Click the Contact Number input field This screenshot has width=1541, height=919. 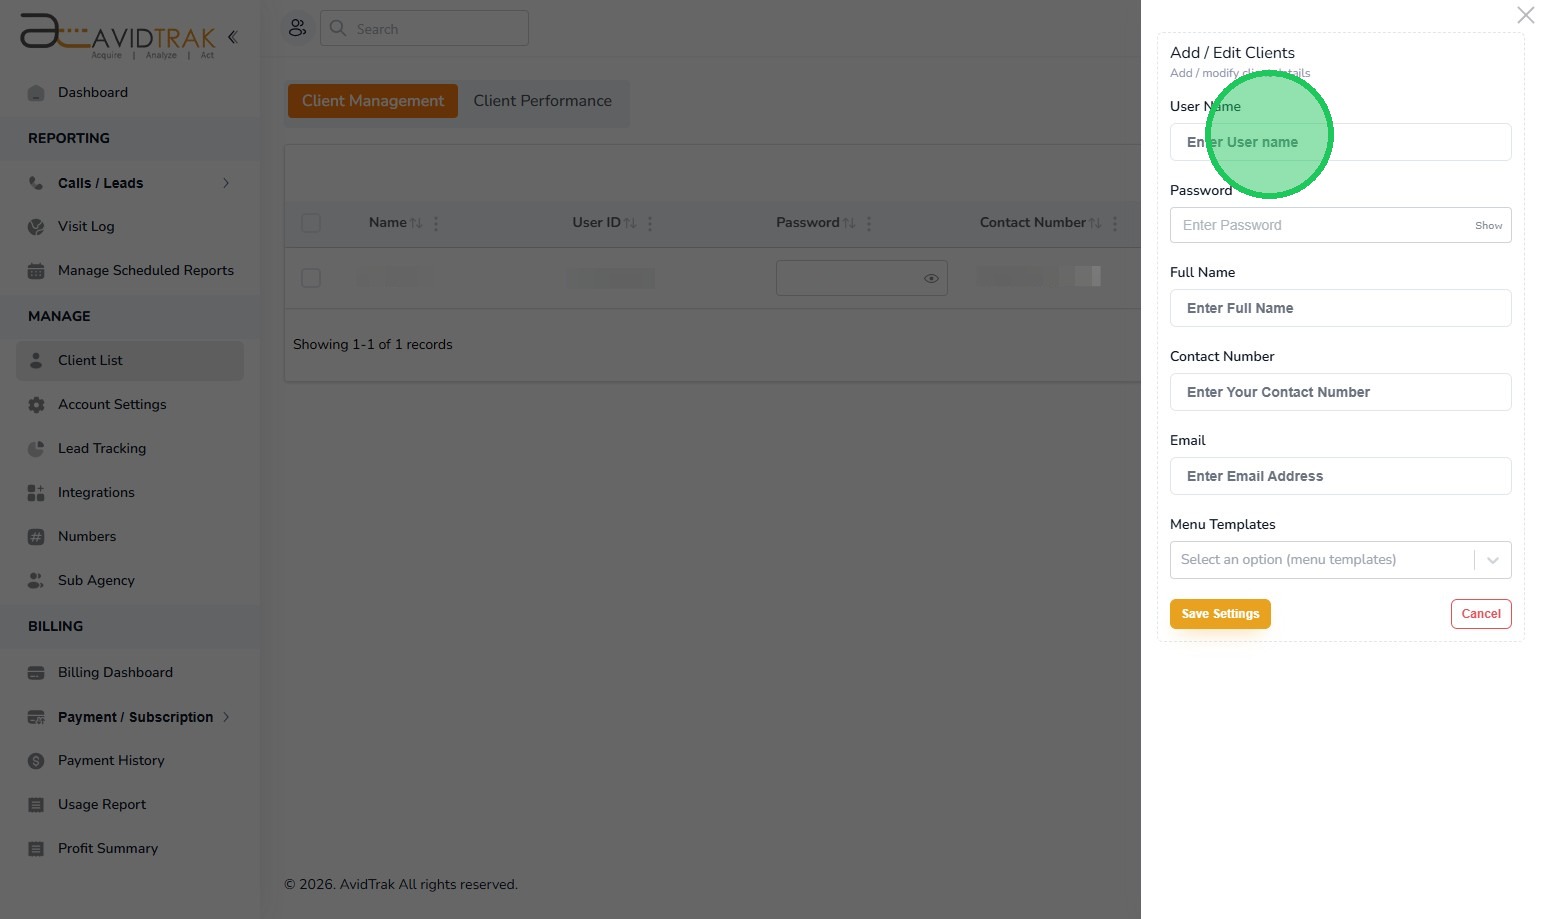1340,392
